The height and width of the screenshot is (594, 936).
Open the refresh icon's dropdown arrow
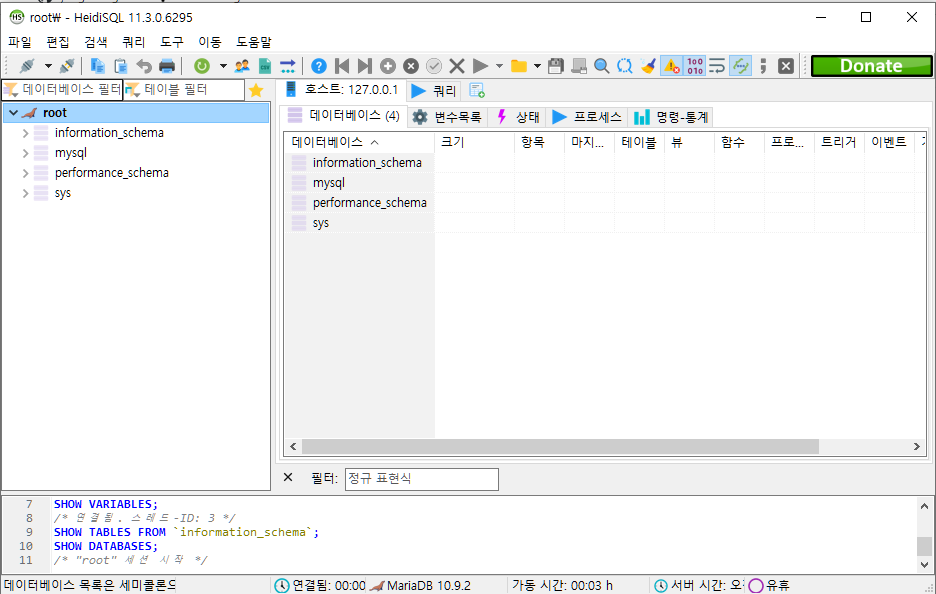(x=223, y=66)
